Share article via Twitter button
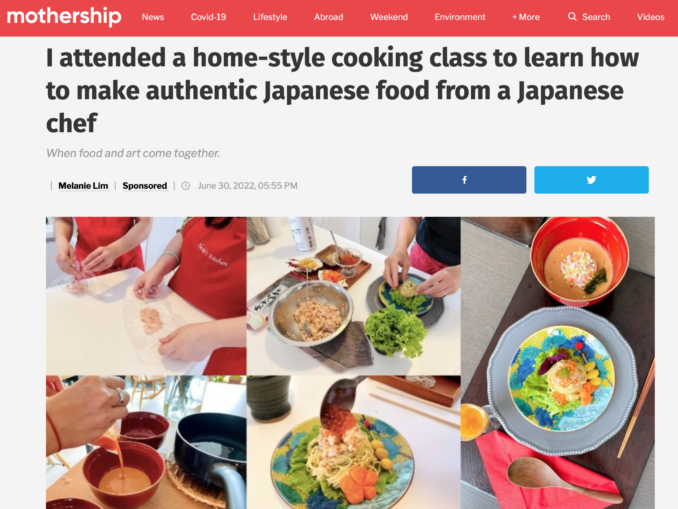The width and height of the screenshot is (678, 509). [x=591, y=180]
